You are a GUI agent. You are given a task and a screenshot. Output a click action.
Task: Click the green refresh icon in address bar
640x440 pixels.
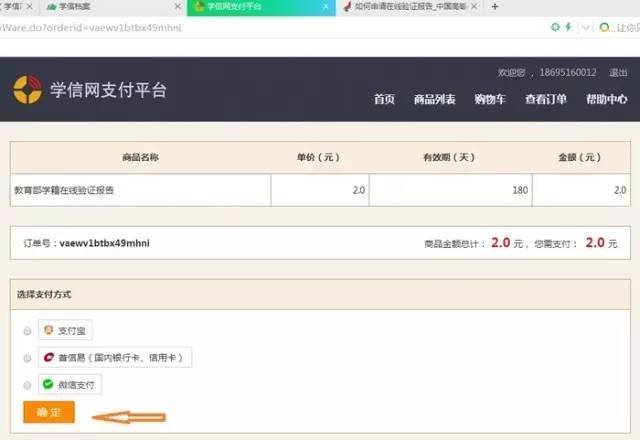click(x=555, y=27)
